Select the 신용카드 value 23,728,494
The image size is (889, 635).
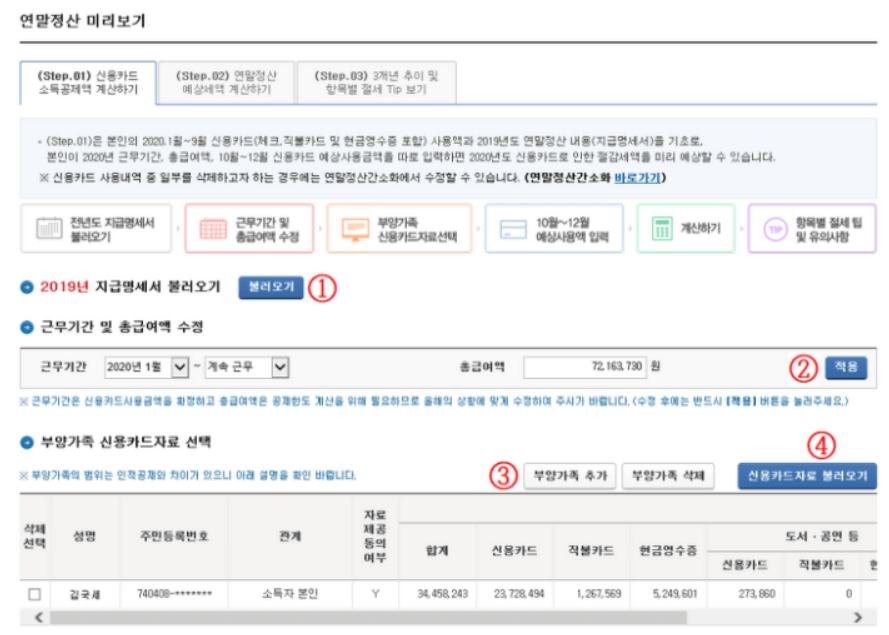(519, 594)
